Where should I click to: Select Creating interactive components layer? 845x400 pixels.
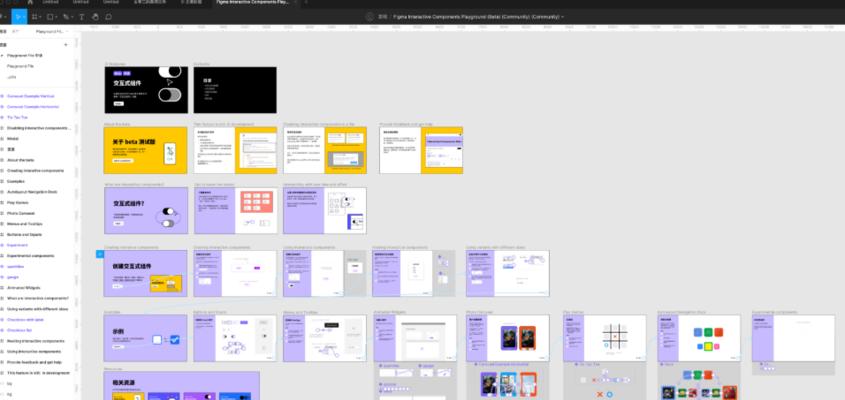click(35, 170)
